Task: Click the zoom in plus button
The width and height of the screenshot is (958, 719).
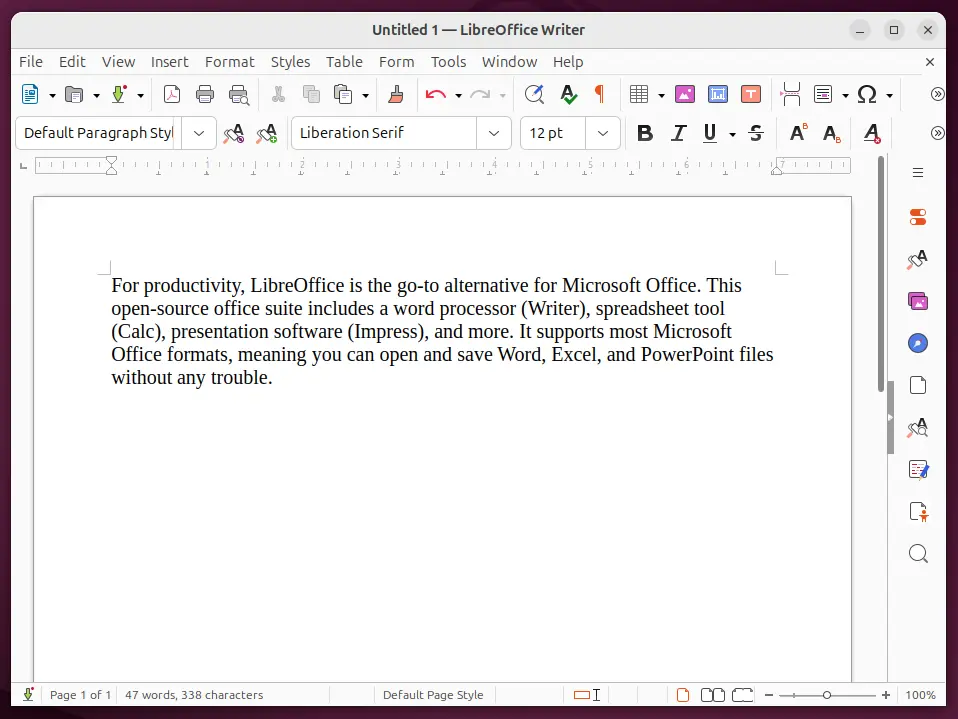Action: point(886,695)
